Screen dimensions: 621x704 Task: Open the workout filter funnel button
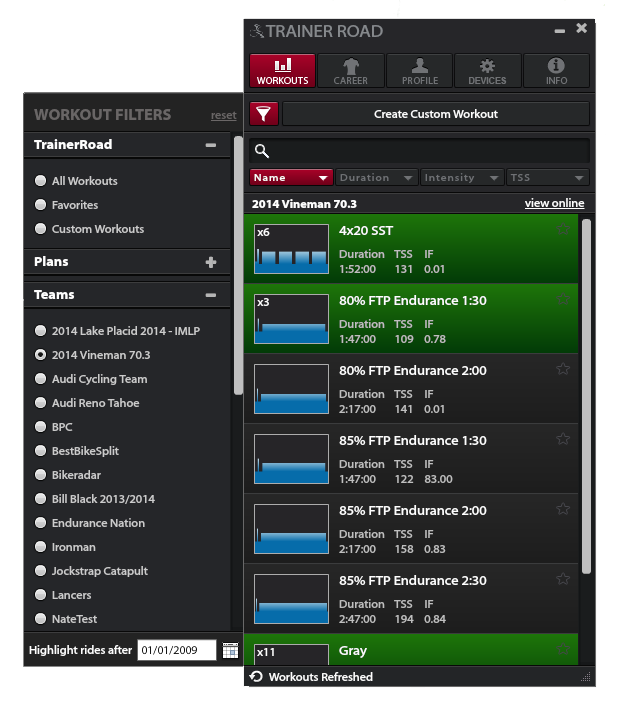[x=264, y=114]
